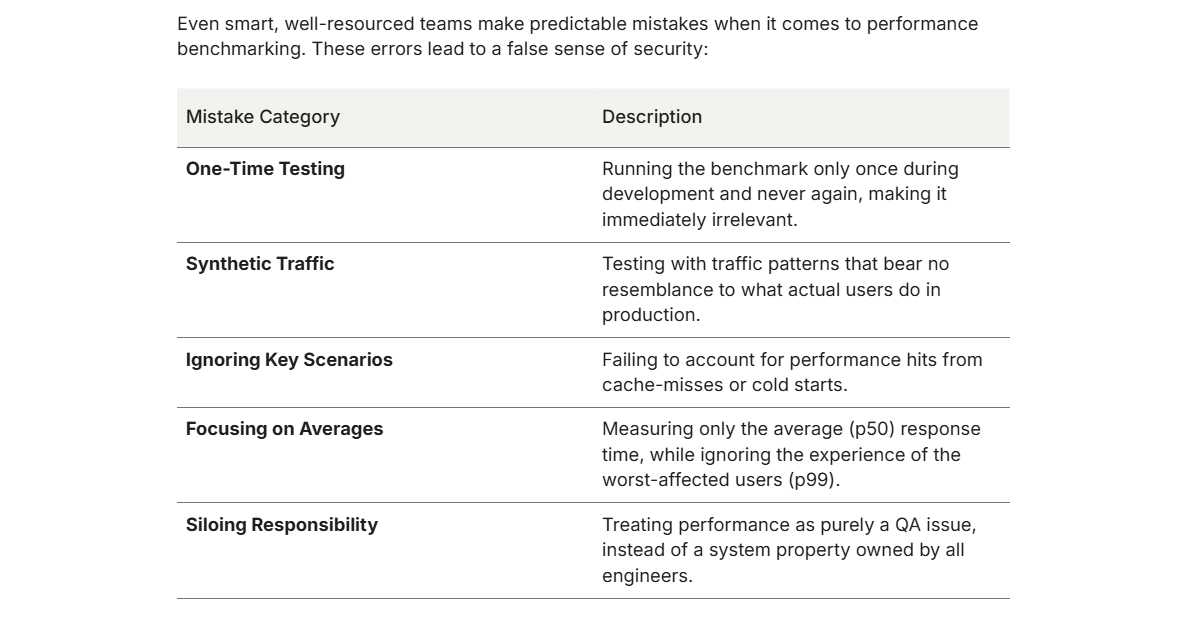The width and height of the screenshot is (1203, 618).
Task: Click the 'Ignoring Key Scenarios' cell
Action: click(289, 360)
